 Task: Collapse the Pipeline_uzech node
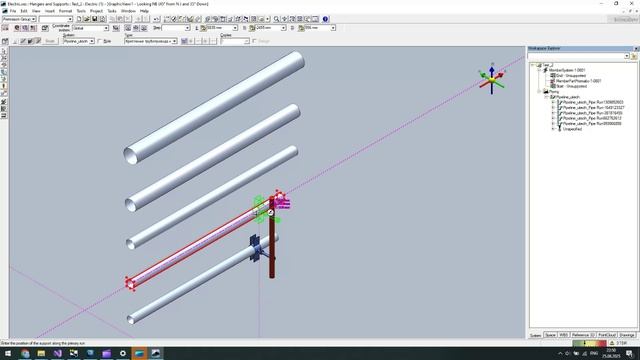546,97
